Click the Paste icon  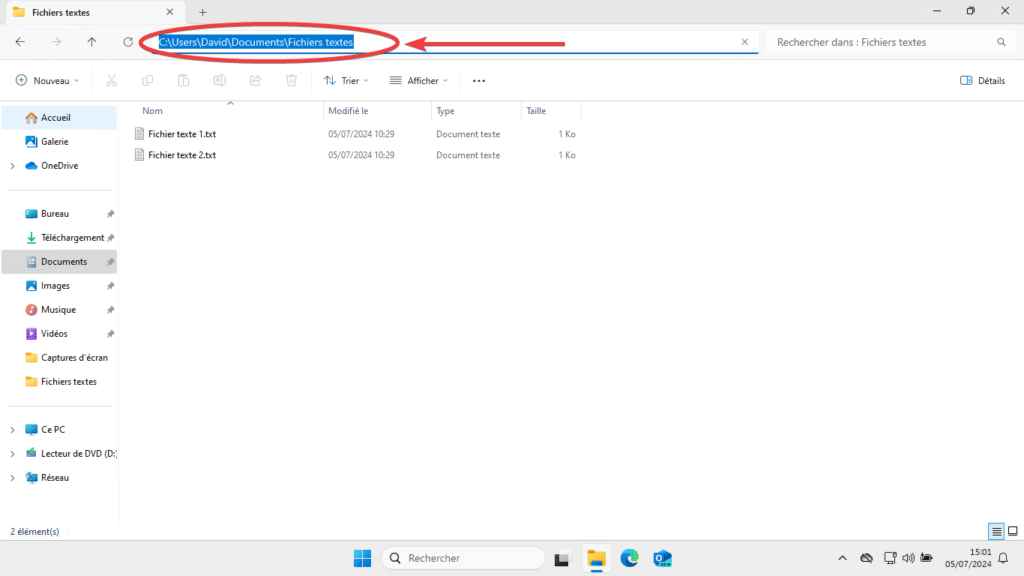coord(183,80)
